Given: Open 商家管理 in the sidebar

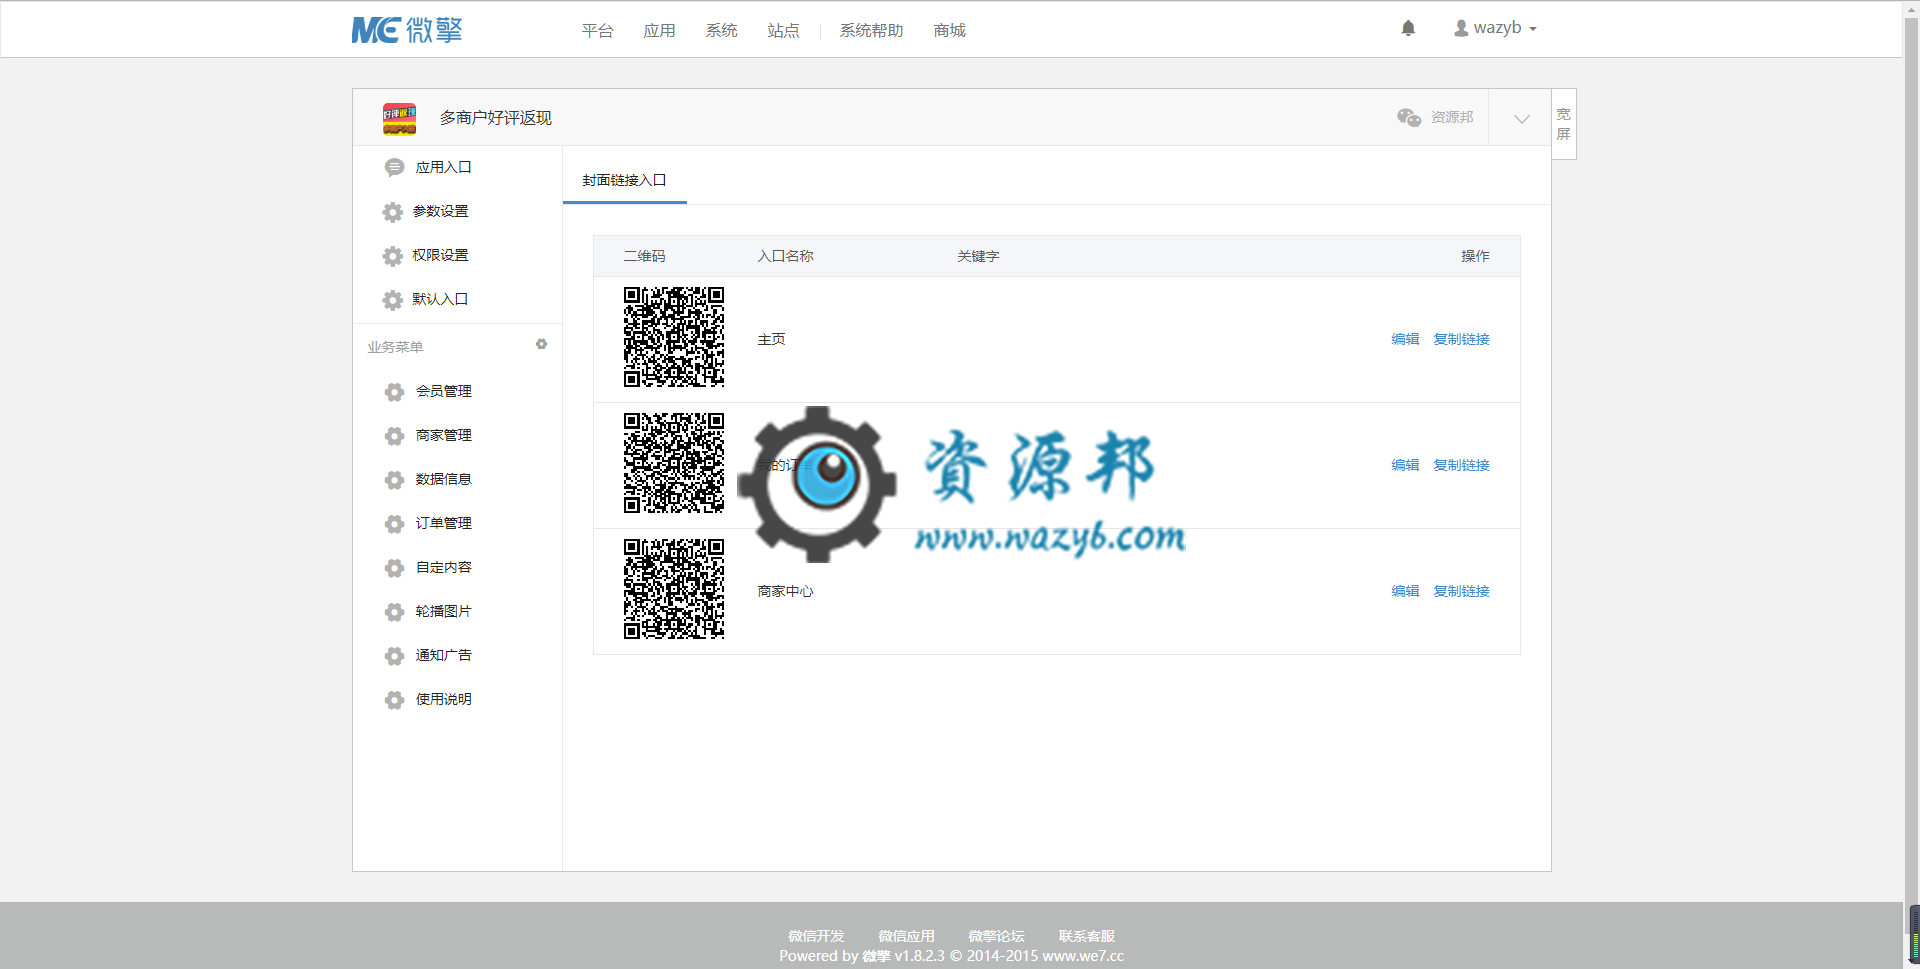Looking at the screenshot, I should (444, 436).
